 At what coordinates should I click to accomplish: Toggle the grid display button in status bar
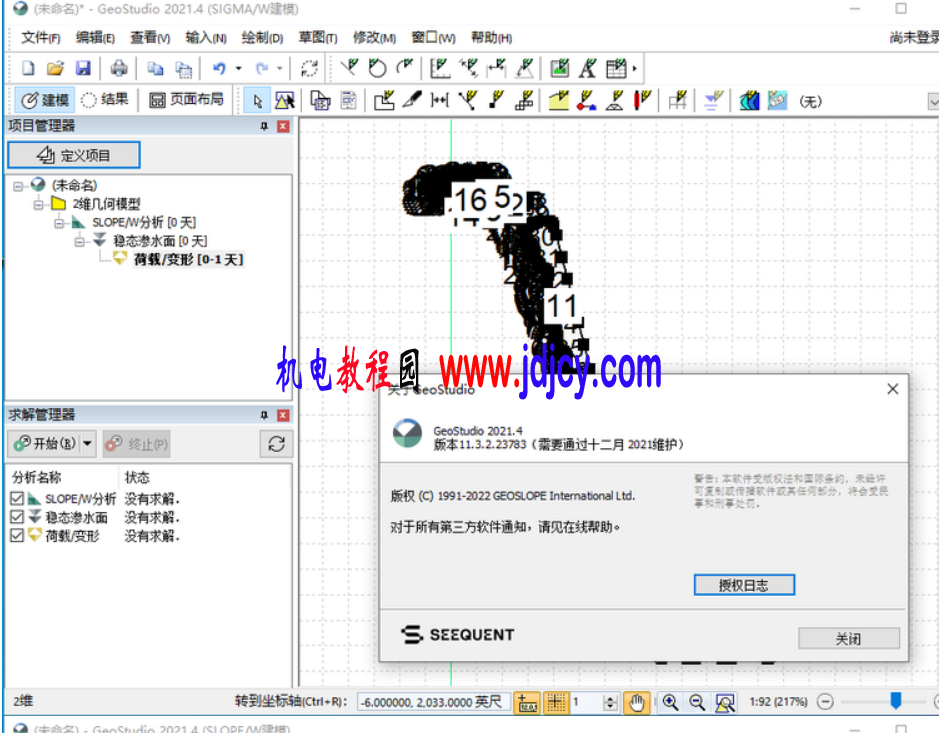tap(556, 702)
